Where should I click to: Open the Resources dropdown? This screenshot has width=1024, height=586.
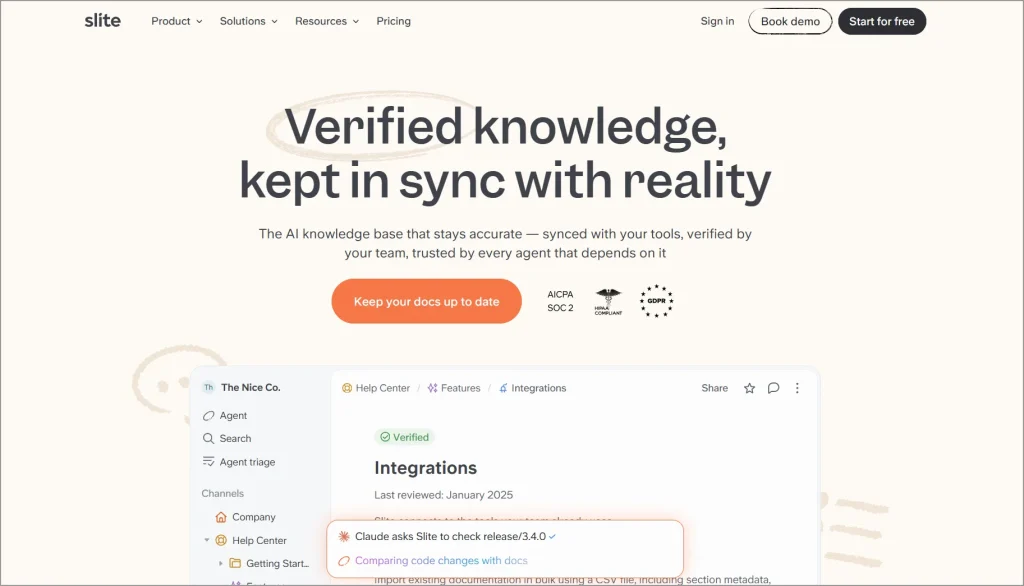(327, 21)
